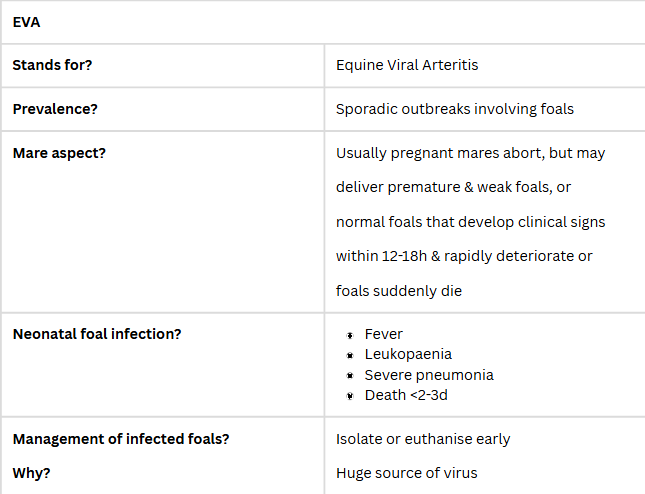The width and height of the screenshot is (645, 494).
Task: Click the bullet point beside Fever
Action: pyautogui.click(x=350, y=335)
